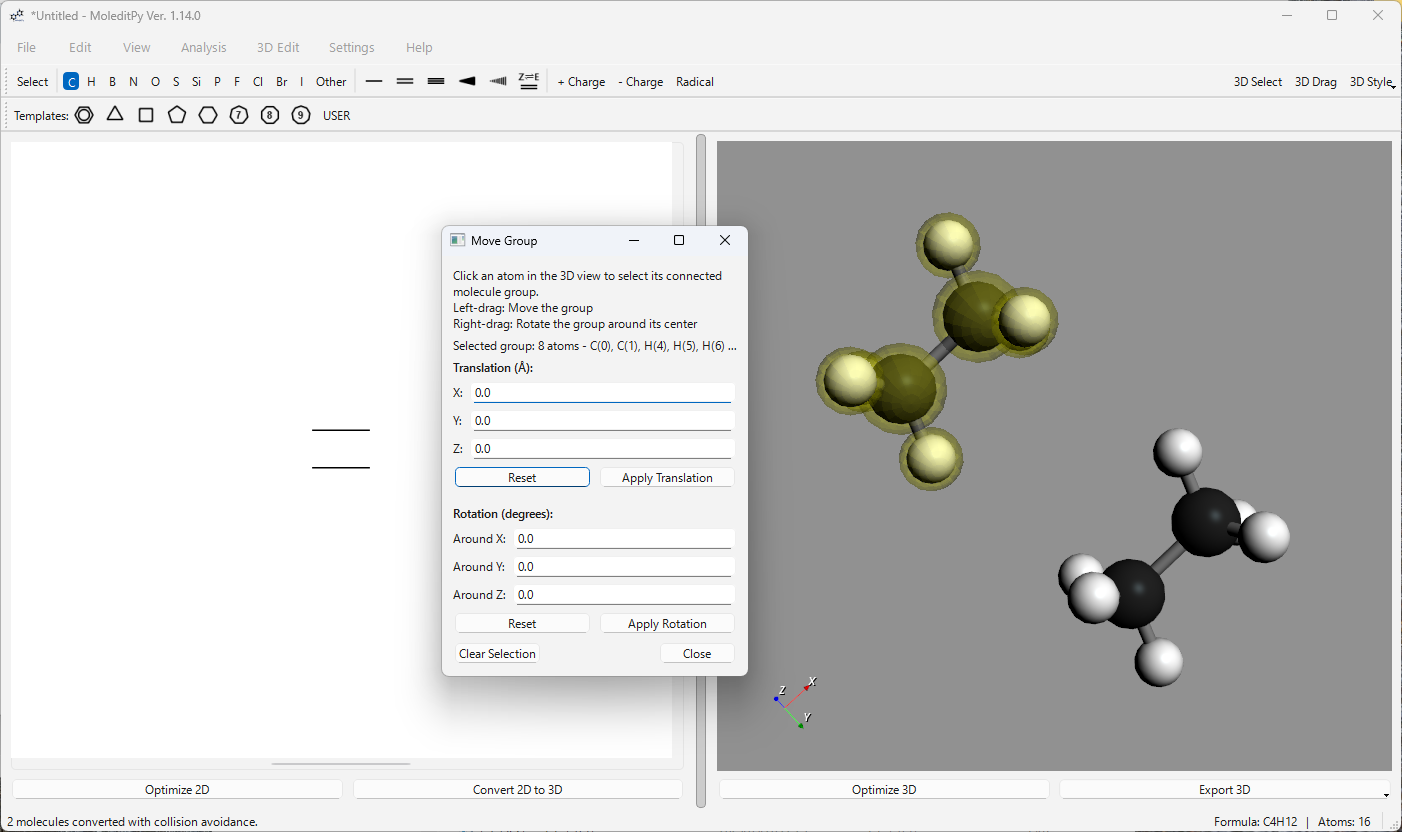Activate the Z/E stereo bond tool
Viewport: 1402px width, 832px height.
pyautogui.click(x=529, y=82)
